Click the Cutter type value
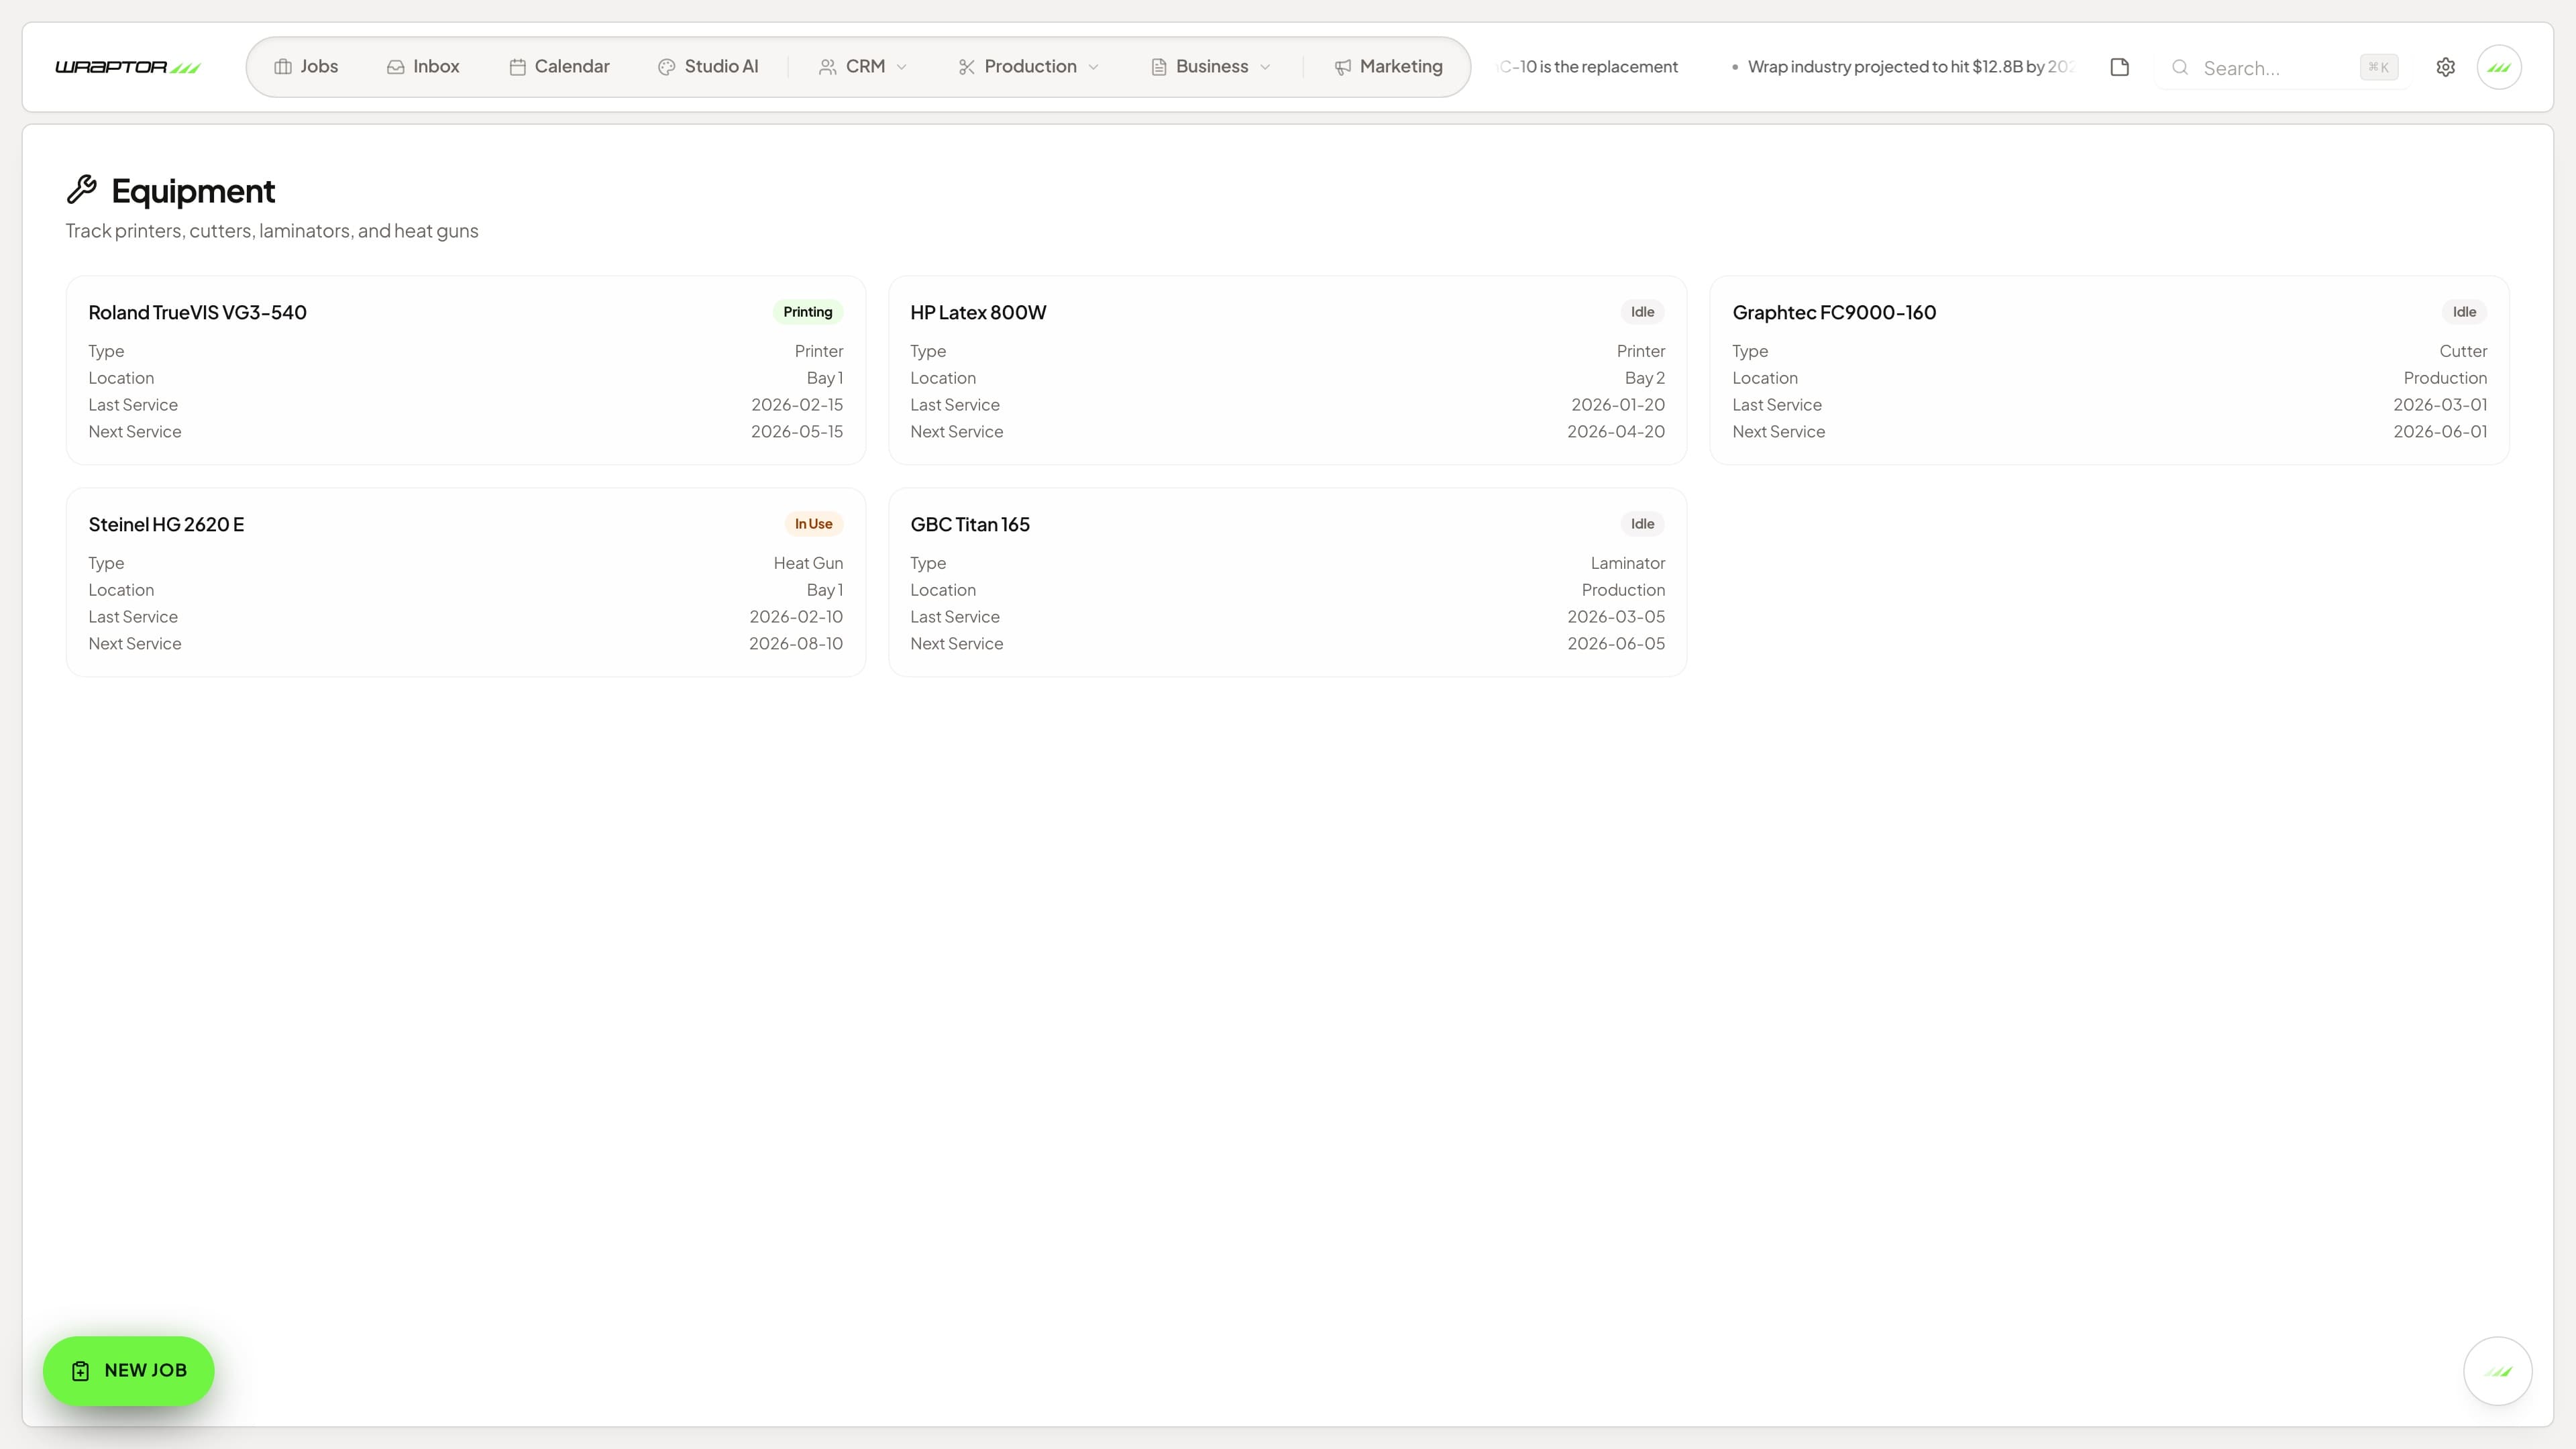Image resolution: width=2576 pixels, height=1449 pixels. tap(2462, 352)
